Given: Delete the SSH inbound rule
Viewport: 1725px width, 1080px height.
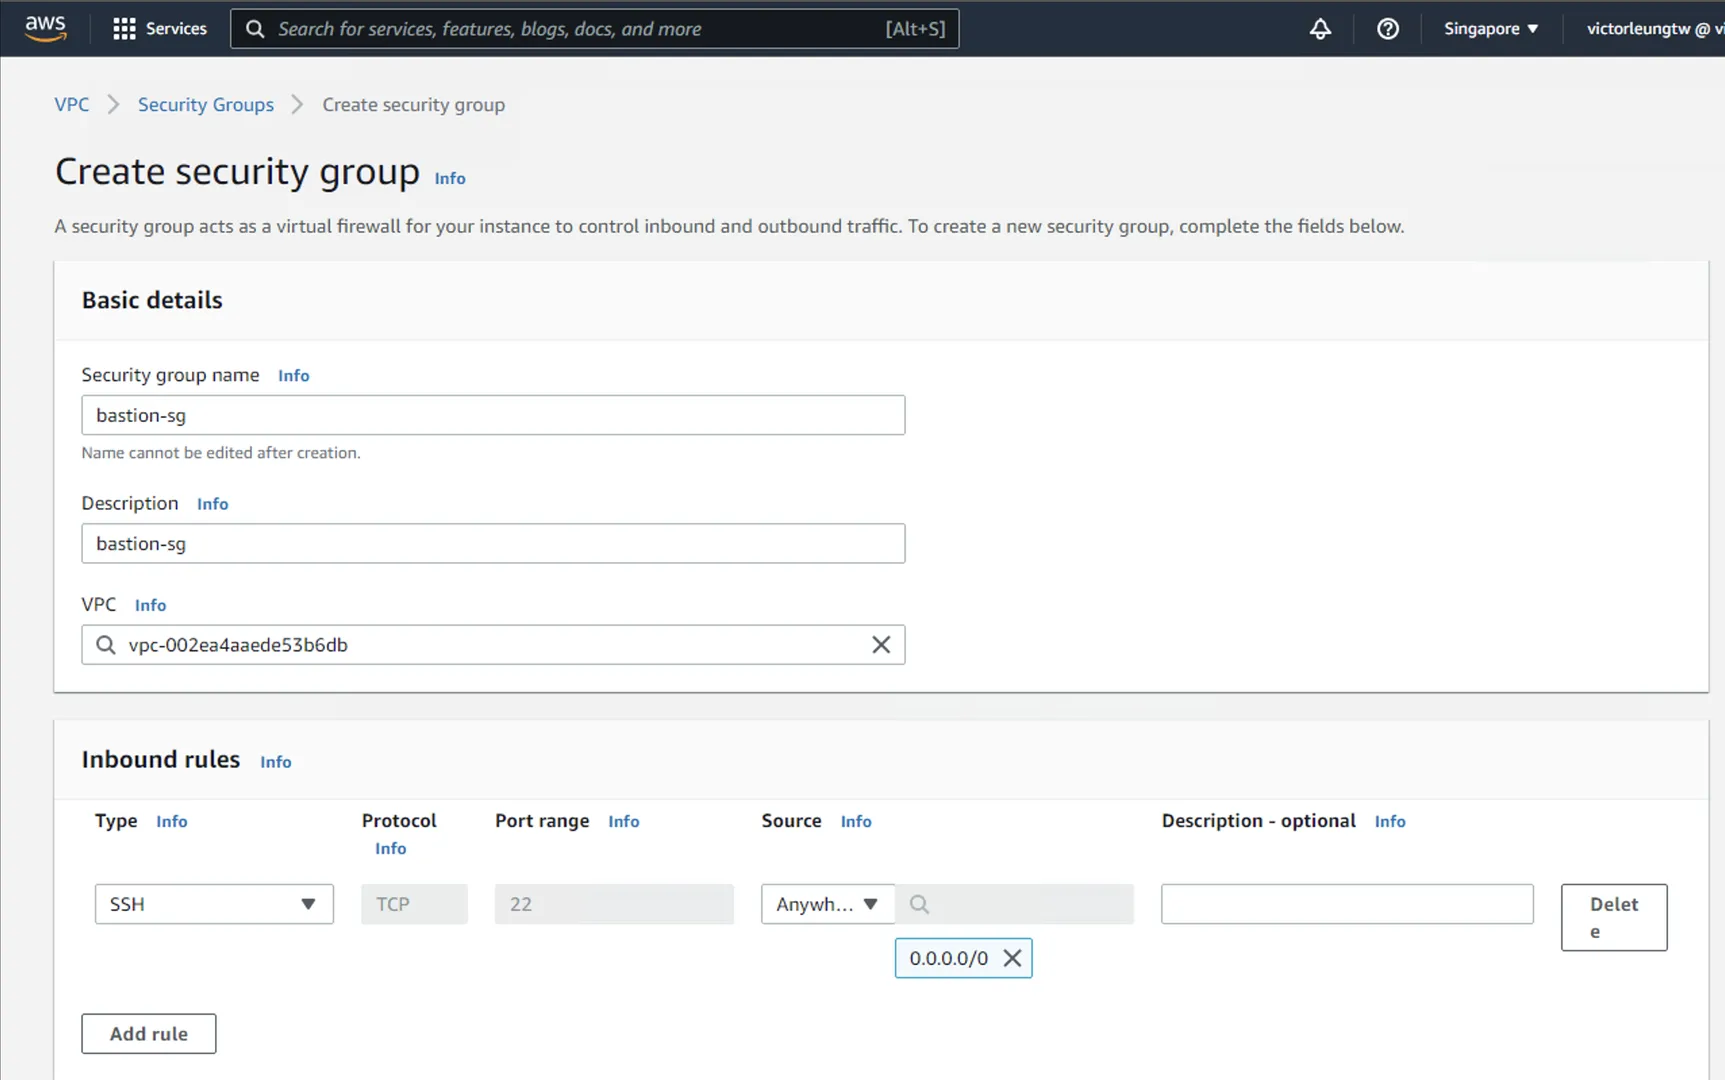Looking at the screenshot, I should (x=1613, y=917).
